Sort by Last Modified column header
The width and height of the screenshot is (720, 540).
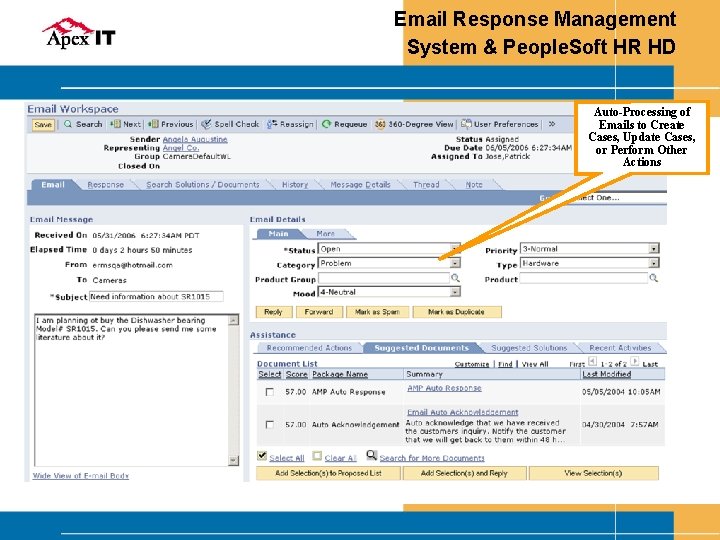click(606, 374)
